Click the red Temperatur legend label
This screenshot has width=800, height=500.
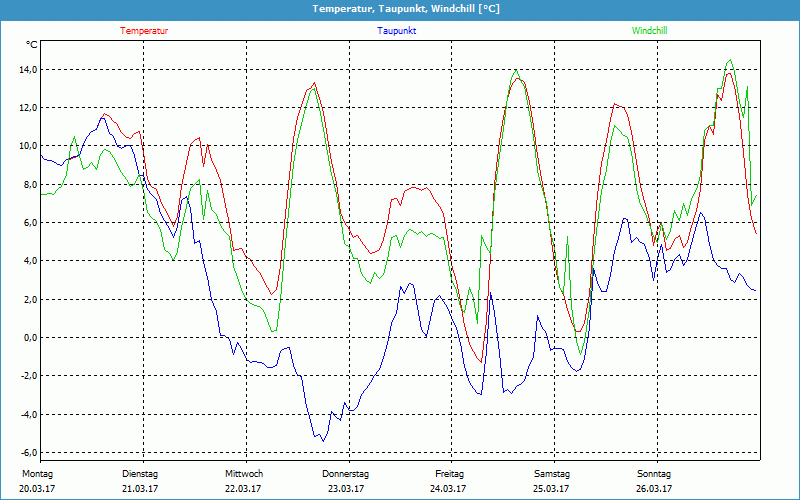tap(144, 31)
